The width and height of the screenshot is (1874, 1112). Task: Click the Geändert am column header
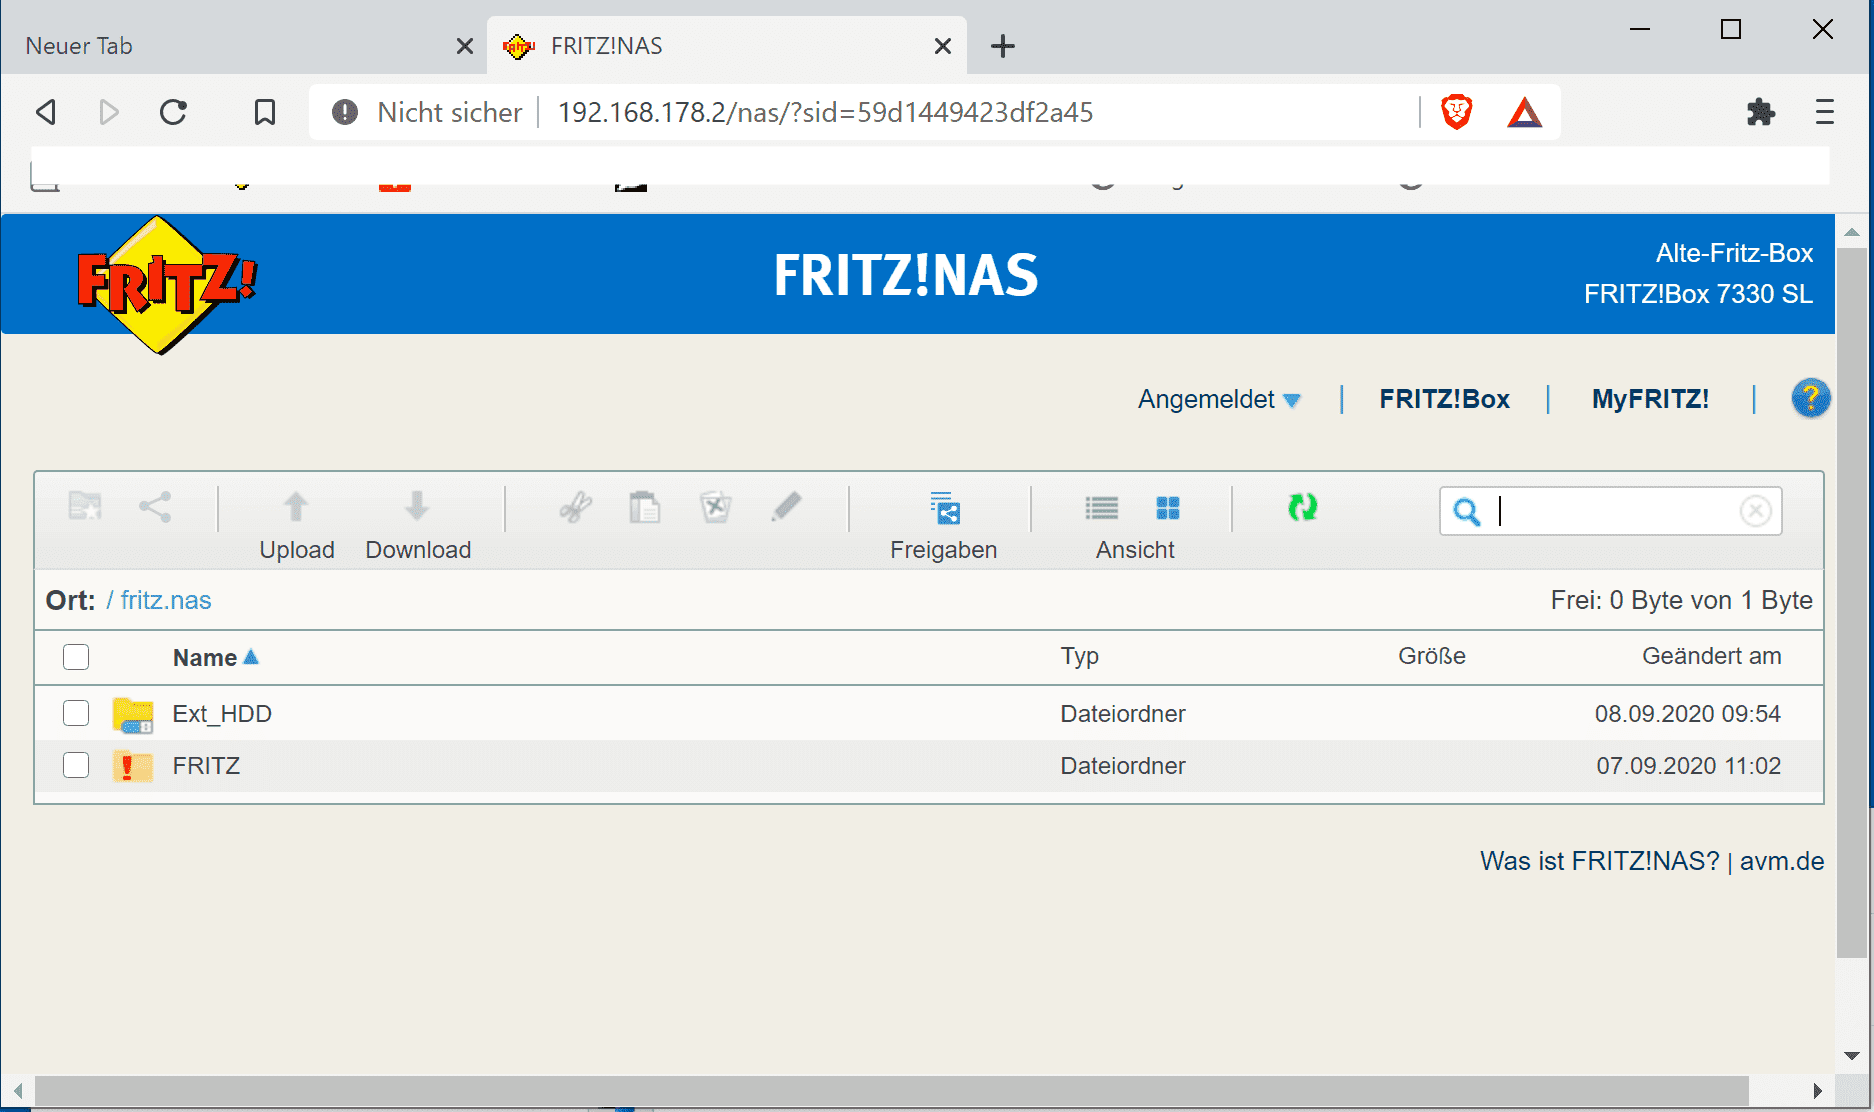[x=1712, y=656]
